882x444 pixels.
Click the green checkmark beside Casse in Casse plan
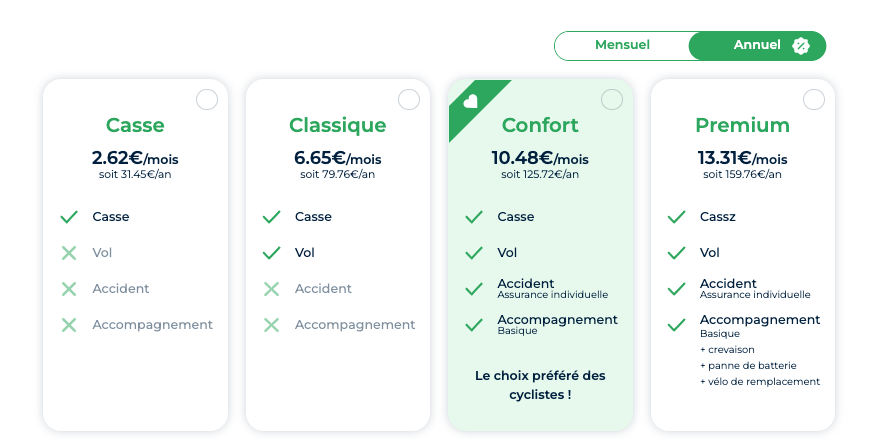69,217
